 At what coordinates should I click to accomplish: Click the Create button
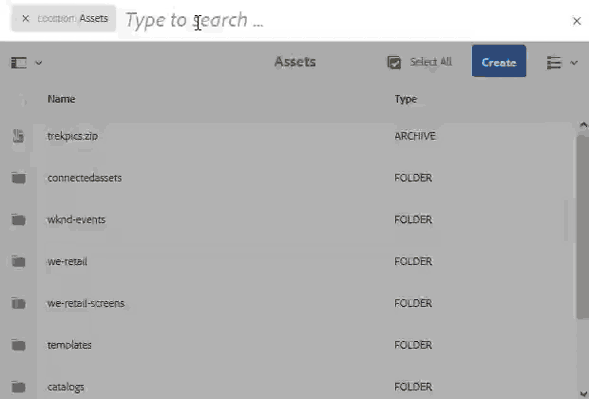[x=499, y=61]
